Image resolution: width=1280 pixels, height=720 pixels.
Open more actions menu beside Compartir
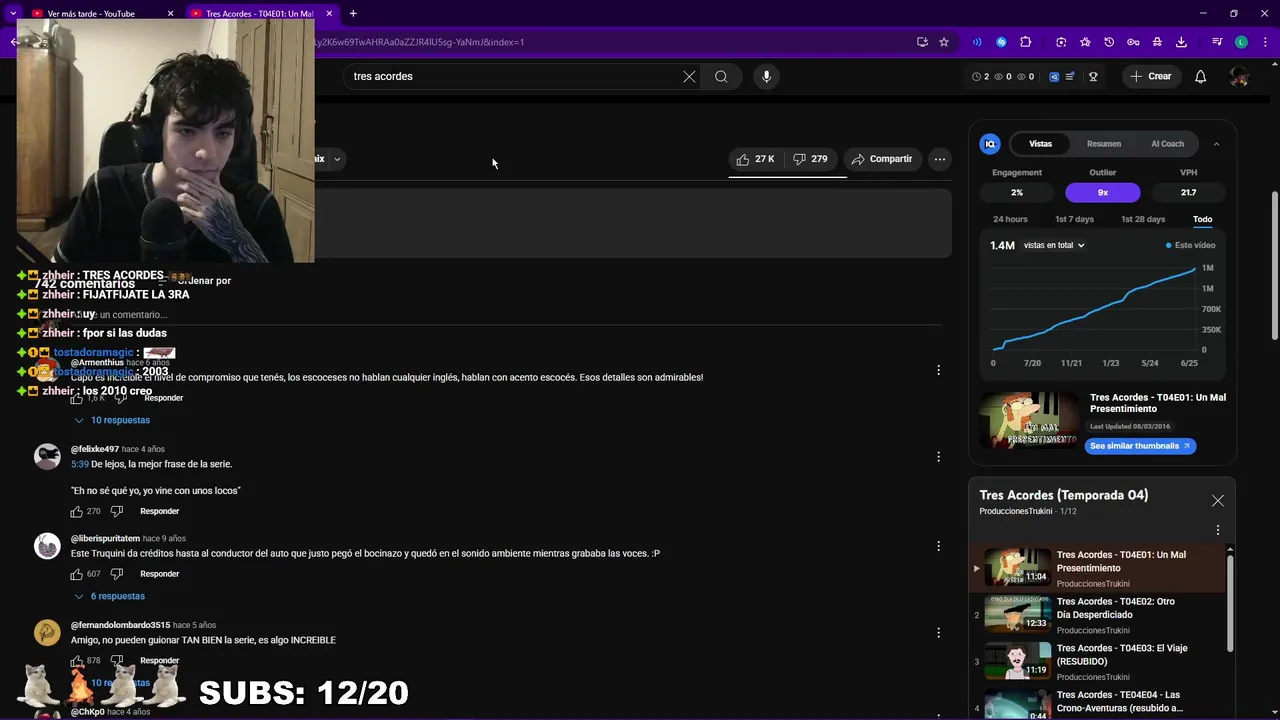(x=939, y=159)
